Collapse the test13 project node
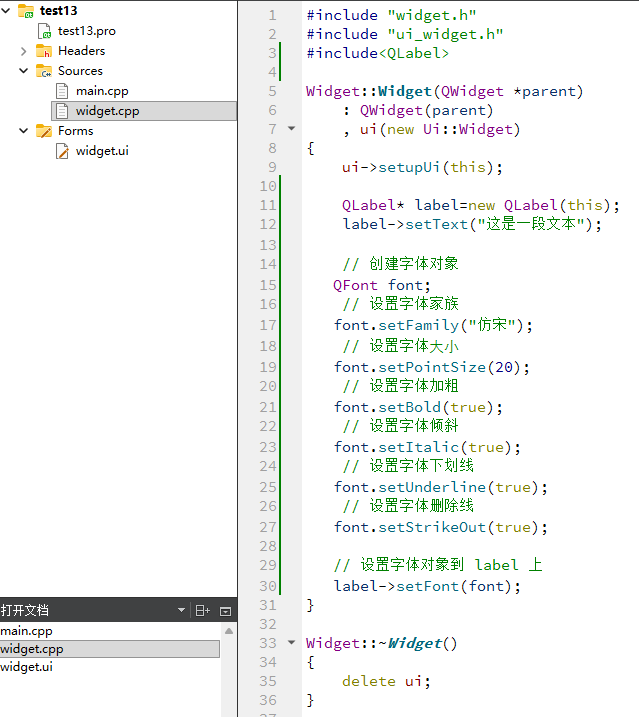Viewport: 639px width, 717px height. tap(5, 10)
